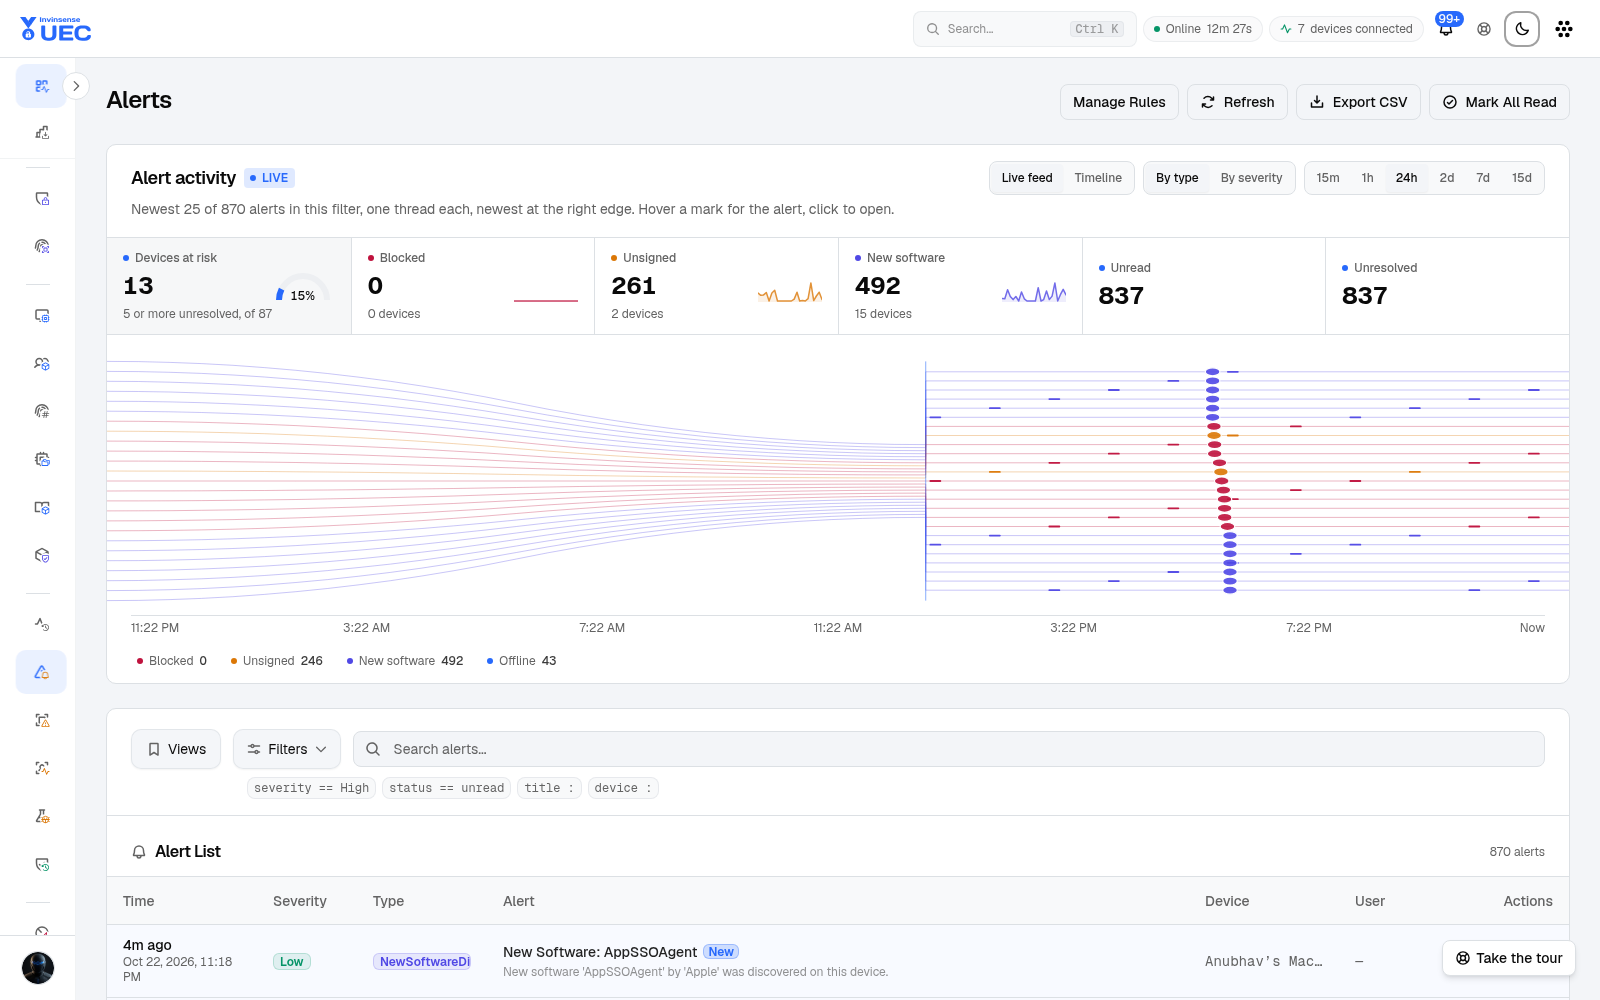Open the dotted apps grid menu

(1564, 29)
